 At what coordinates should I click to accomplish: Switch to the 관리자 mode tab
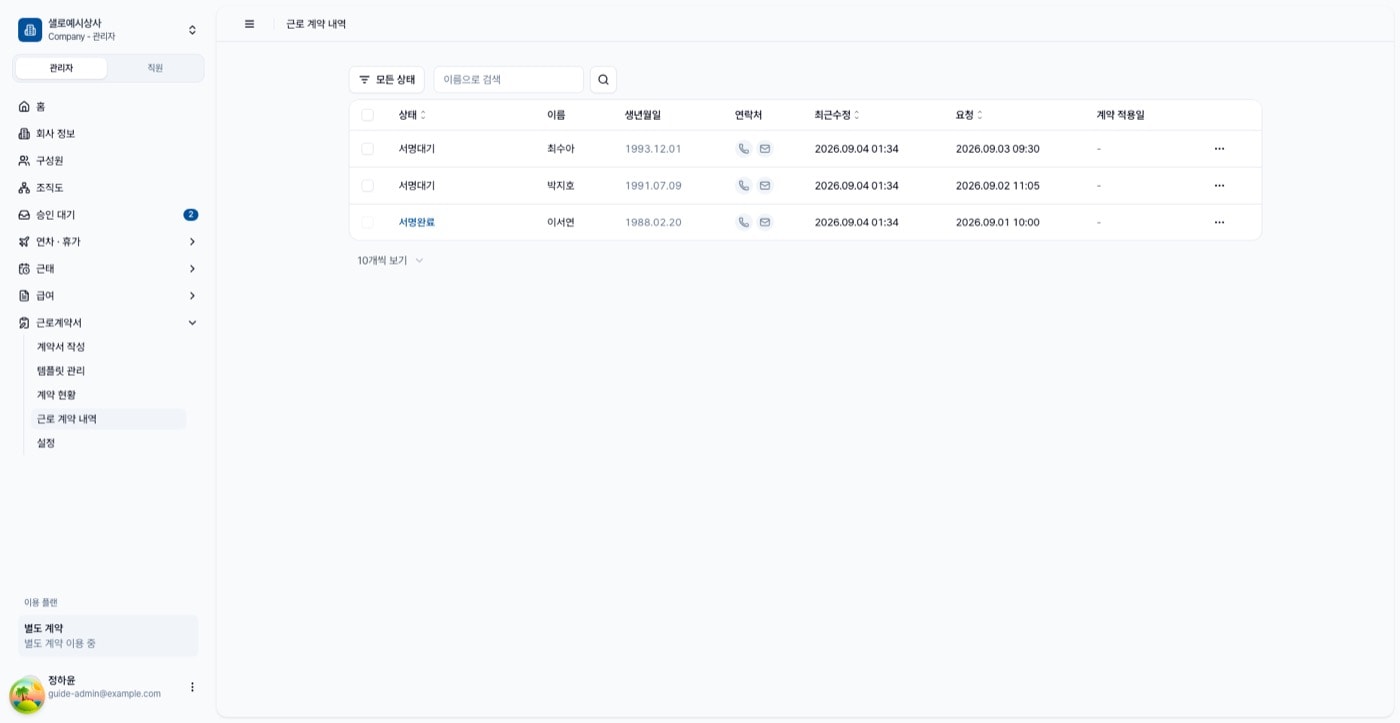[61, 68]
